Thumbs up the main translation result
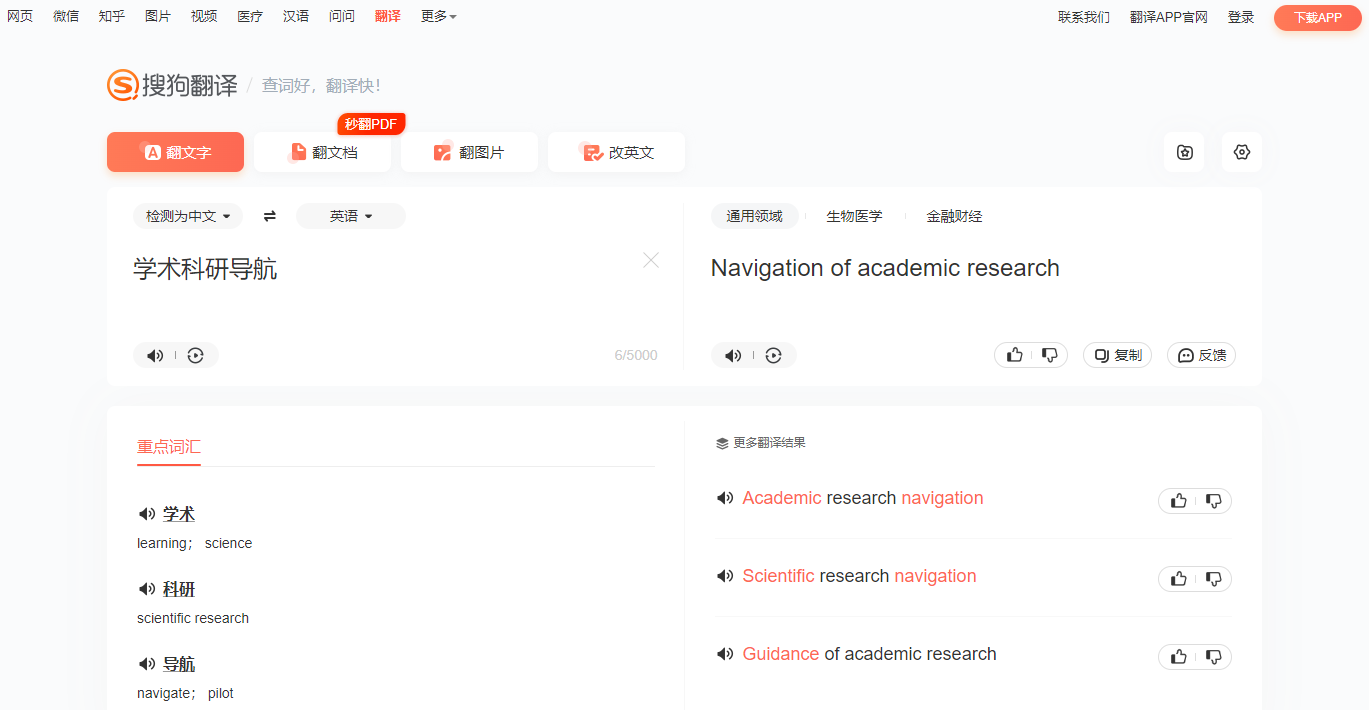This screenshot has height=710, width=1369. [1014, 355]
